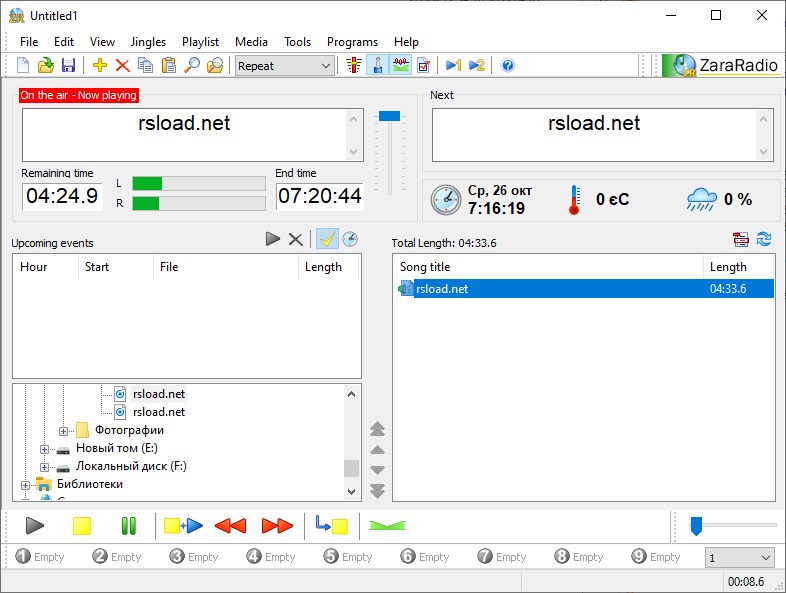The width and height of the screenshot is (786, 593).
Task: Click the playlist Length column header
Action: point(738,267)
